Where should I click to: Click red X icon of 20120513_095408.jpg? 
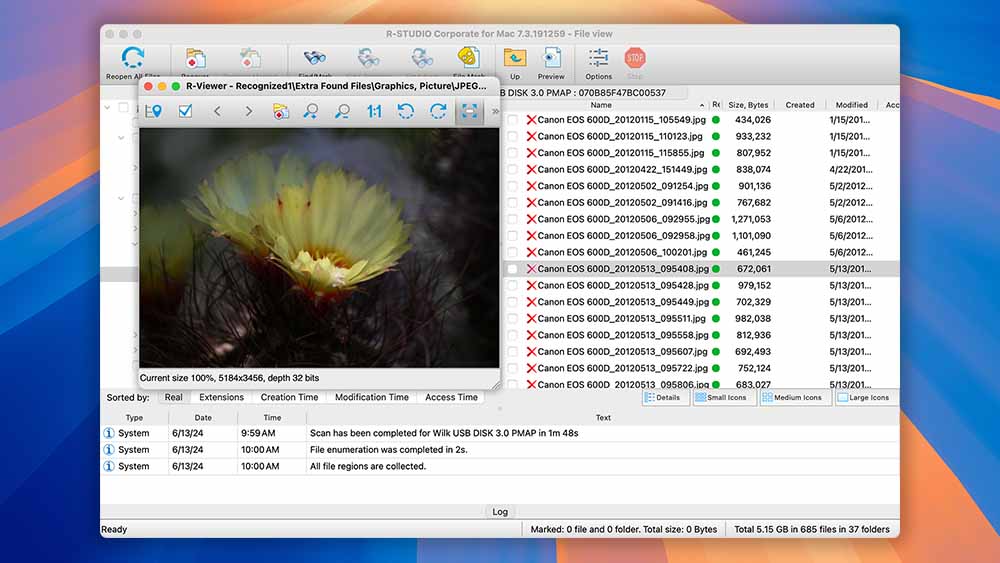coord(531,269)
